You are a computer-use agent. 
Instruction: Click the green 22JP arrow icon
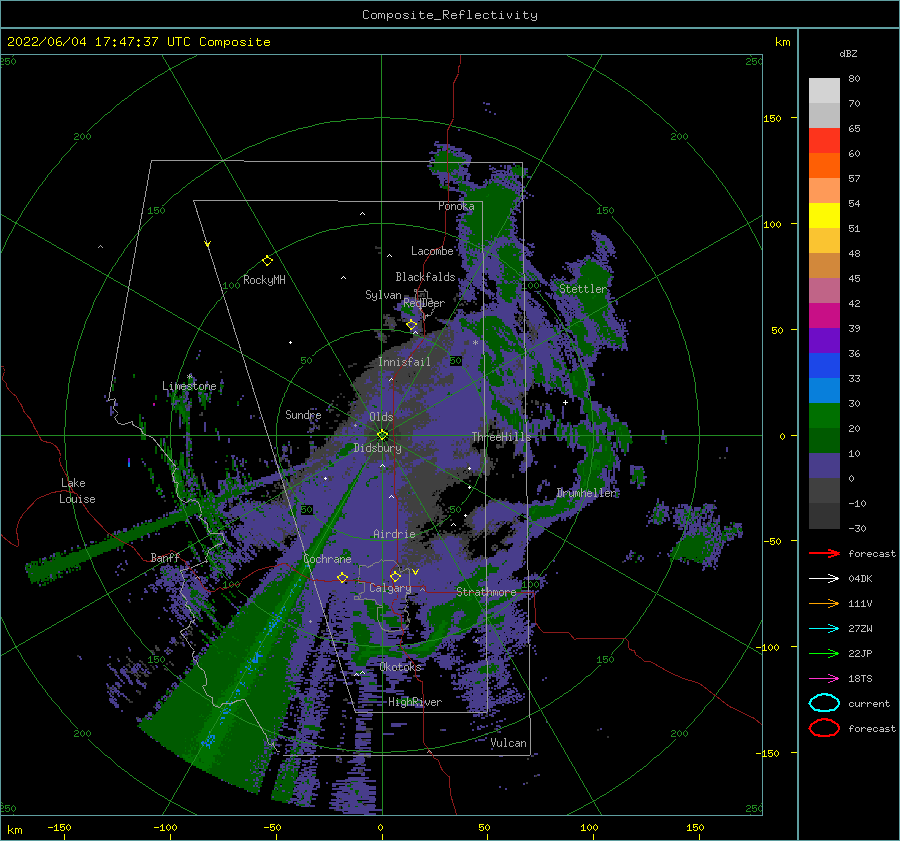tap(824, 653)
